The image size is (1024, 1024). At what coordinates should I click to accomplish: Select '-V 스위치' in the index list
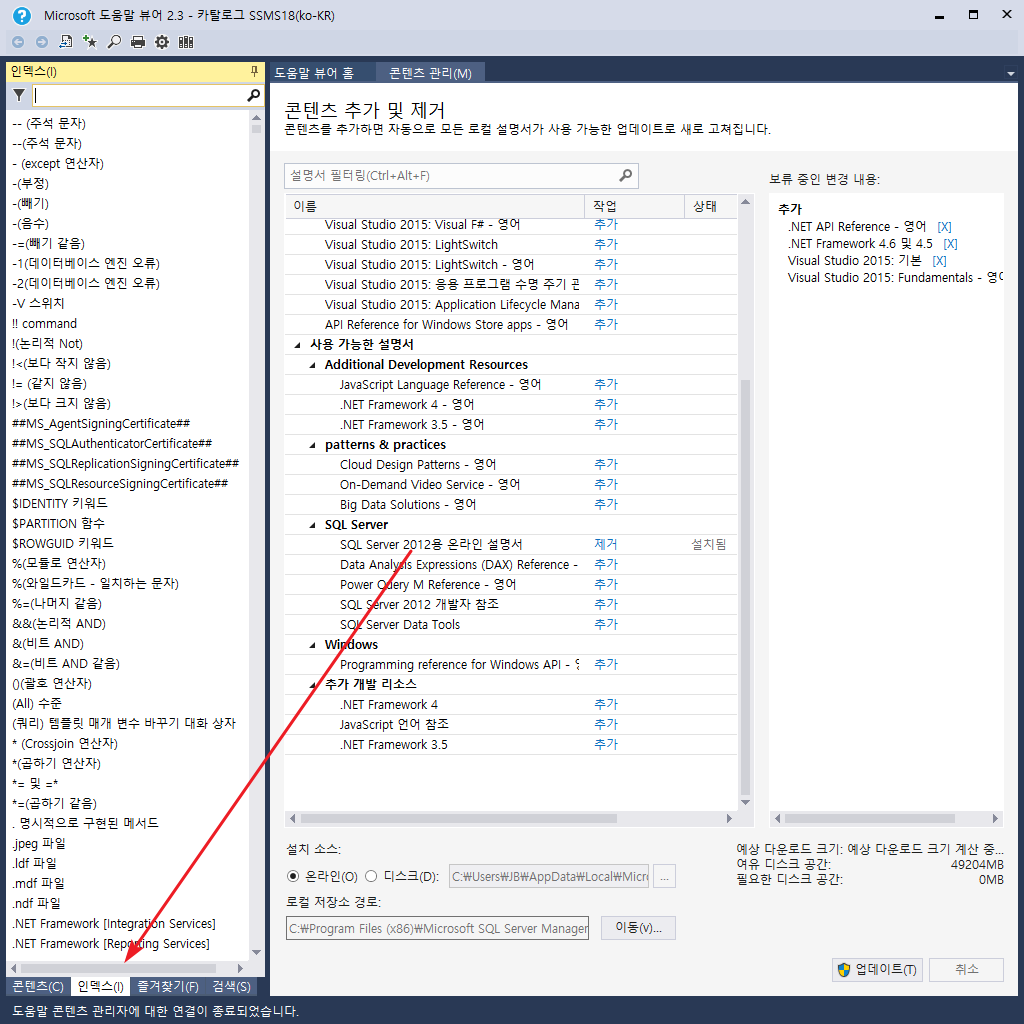pos(39,304)
